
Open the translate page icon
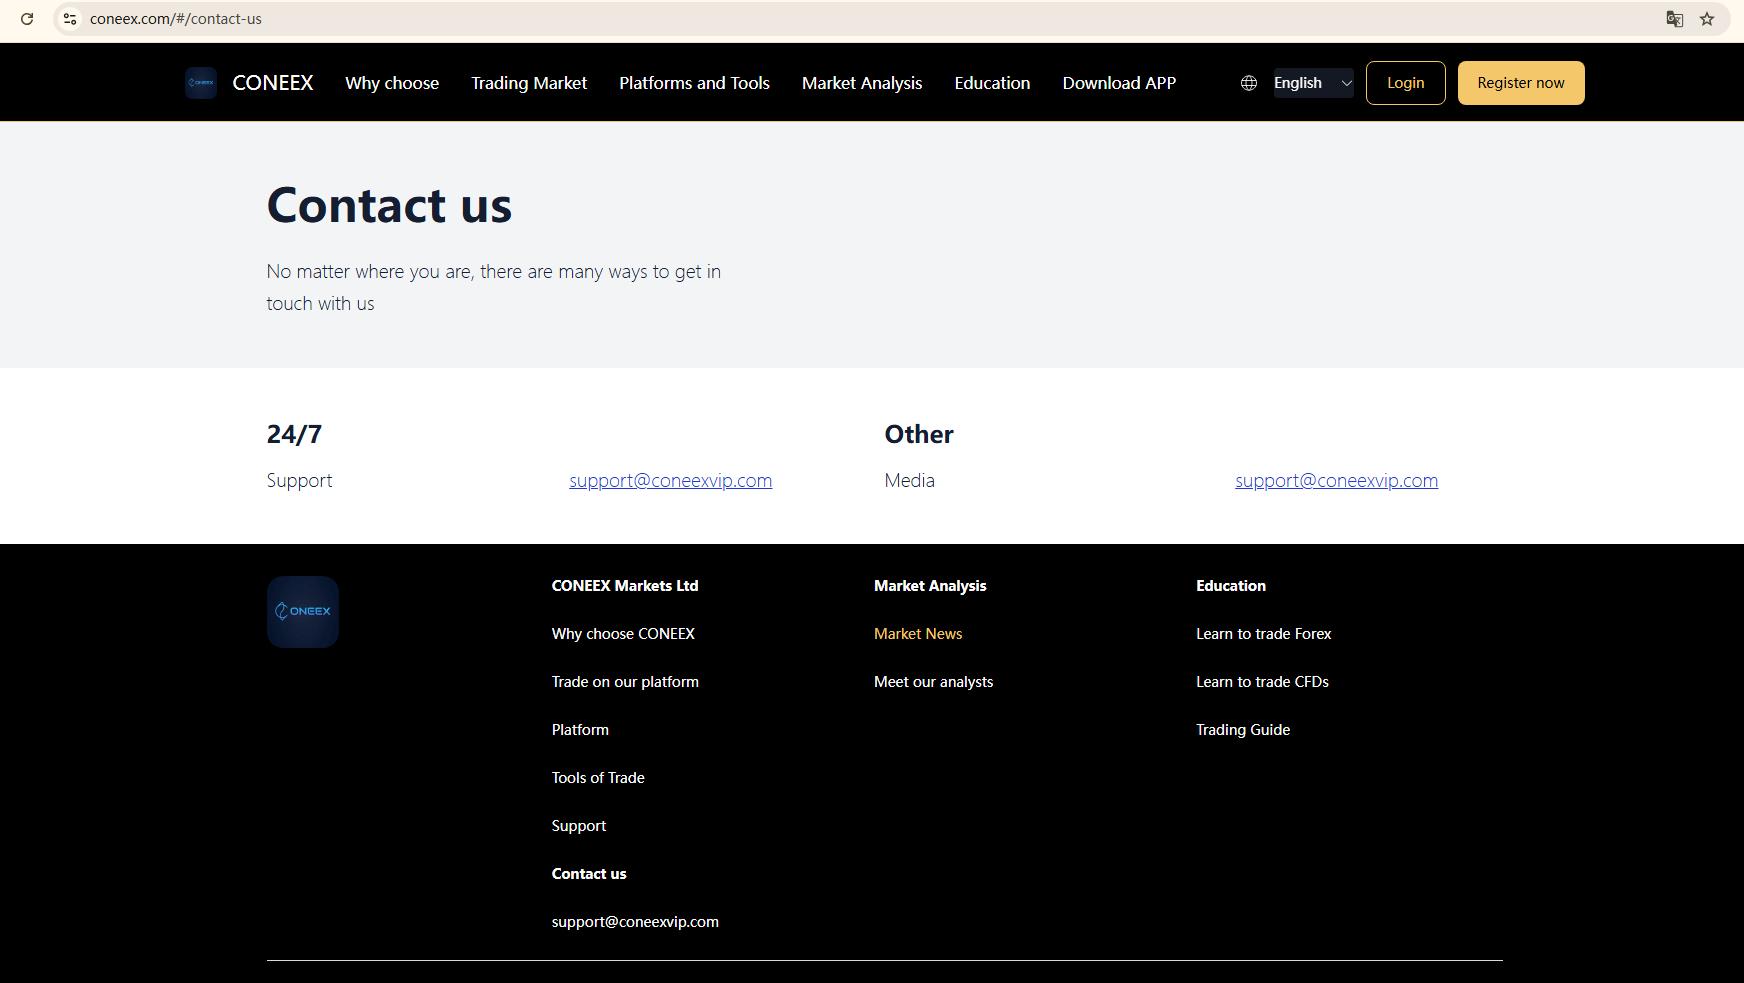pos(1674,19)
